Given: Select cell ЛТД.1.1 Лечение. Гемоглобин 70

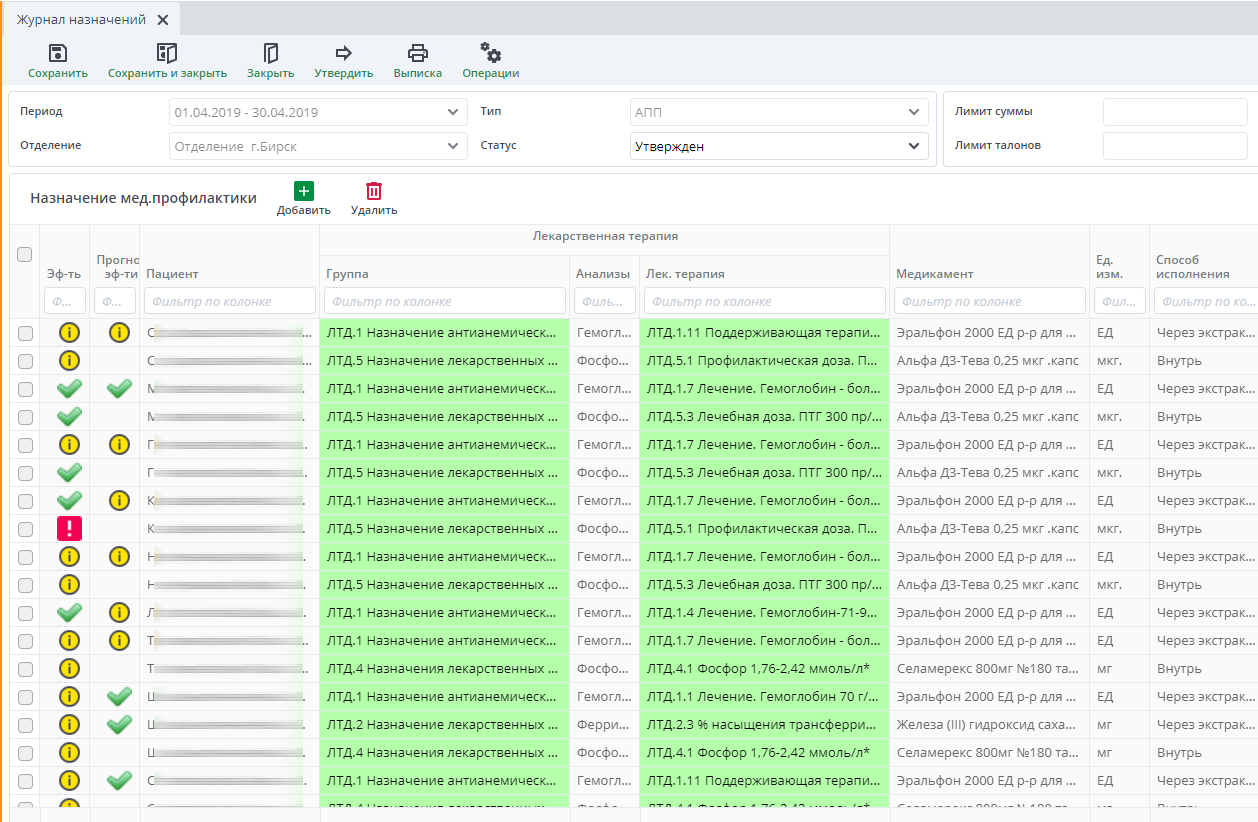Looking at the screenshot, I should pyautogui.click(x=765, y=696).
